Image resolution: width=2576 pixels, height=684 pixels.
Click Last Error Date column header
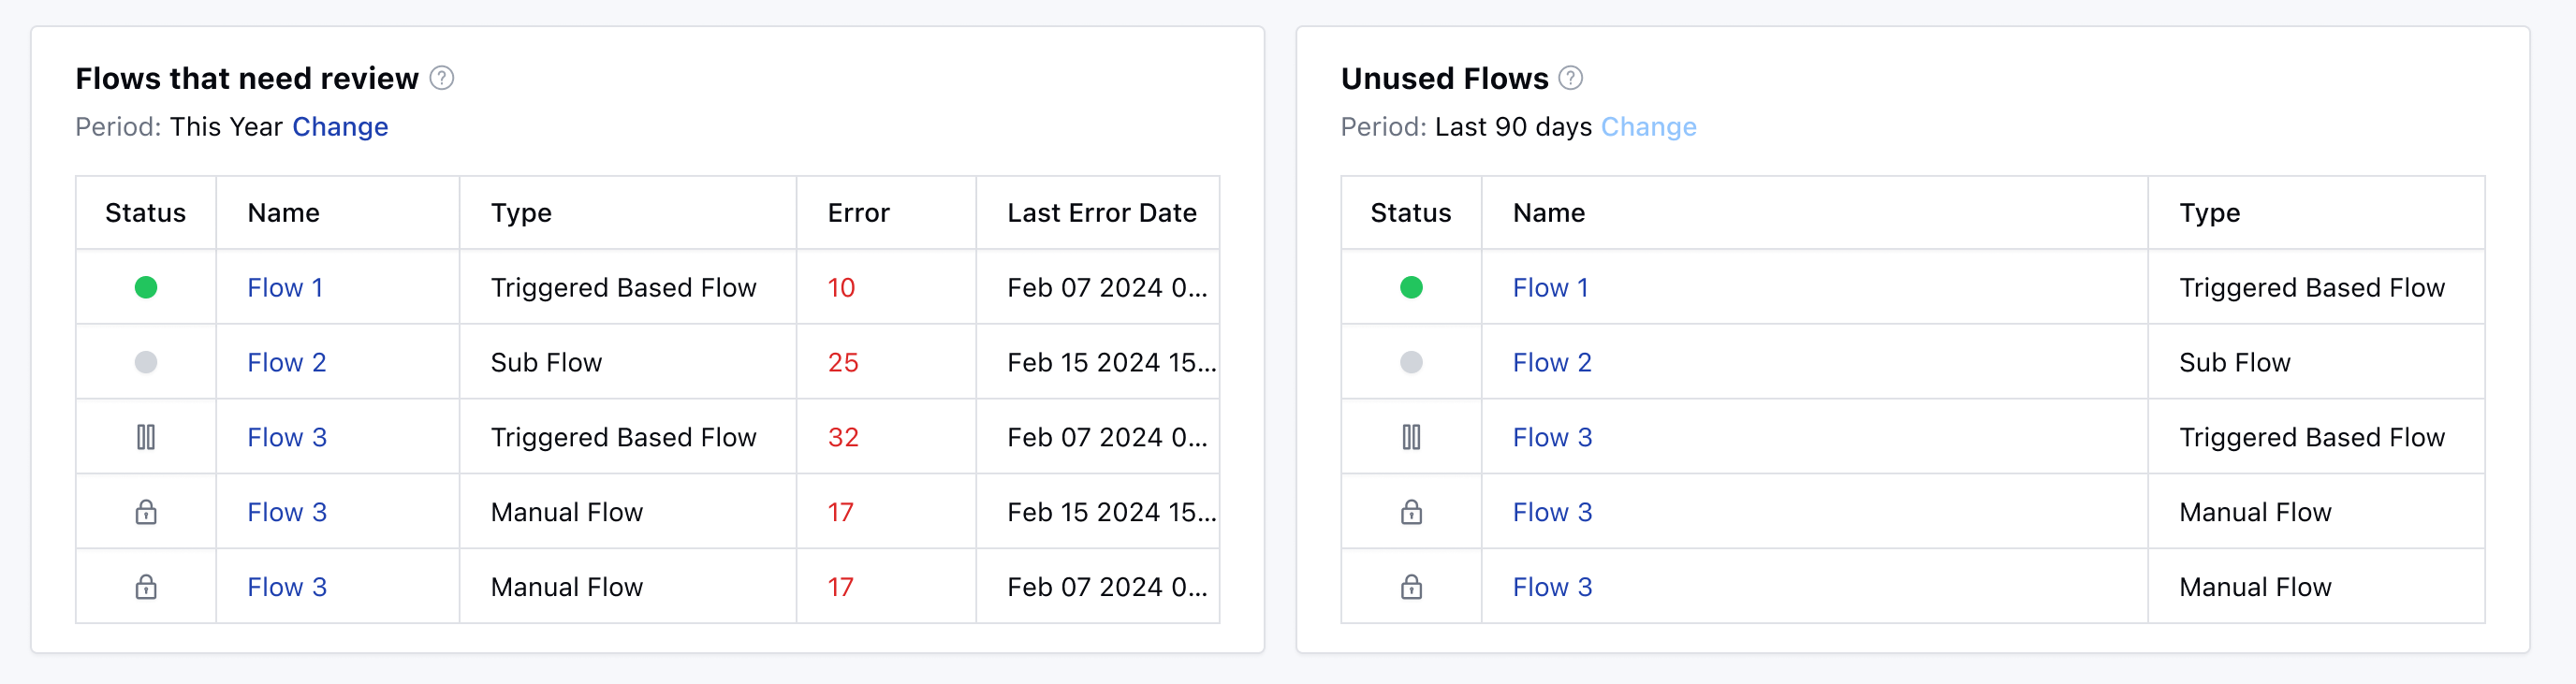(1101, 213)
